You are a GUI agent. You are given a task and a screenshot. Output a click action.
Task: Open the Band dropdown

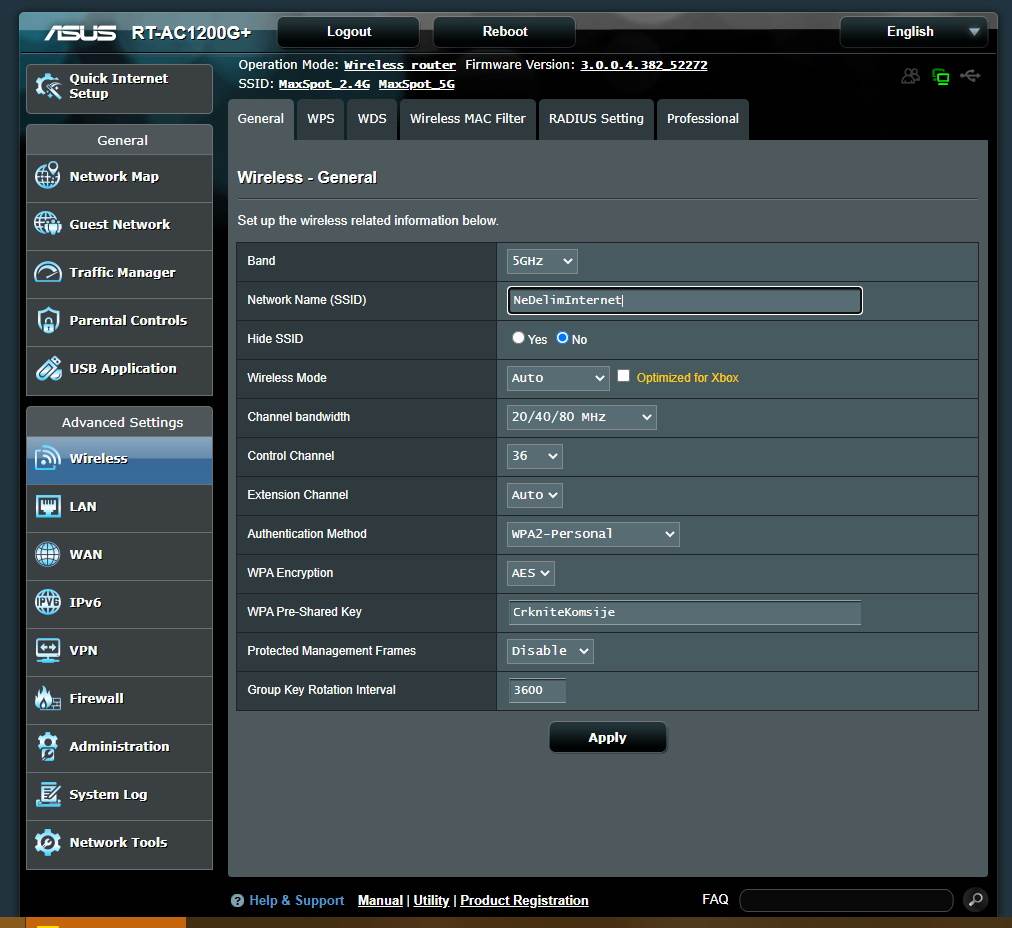tap(542, 261)
